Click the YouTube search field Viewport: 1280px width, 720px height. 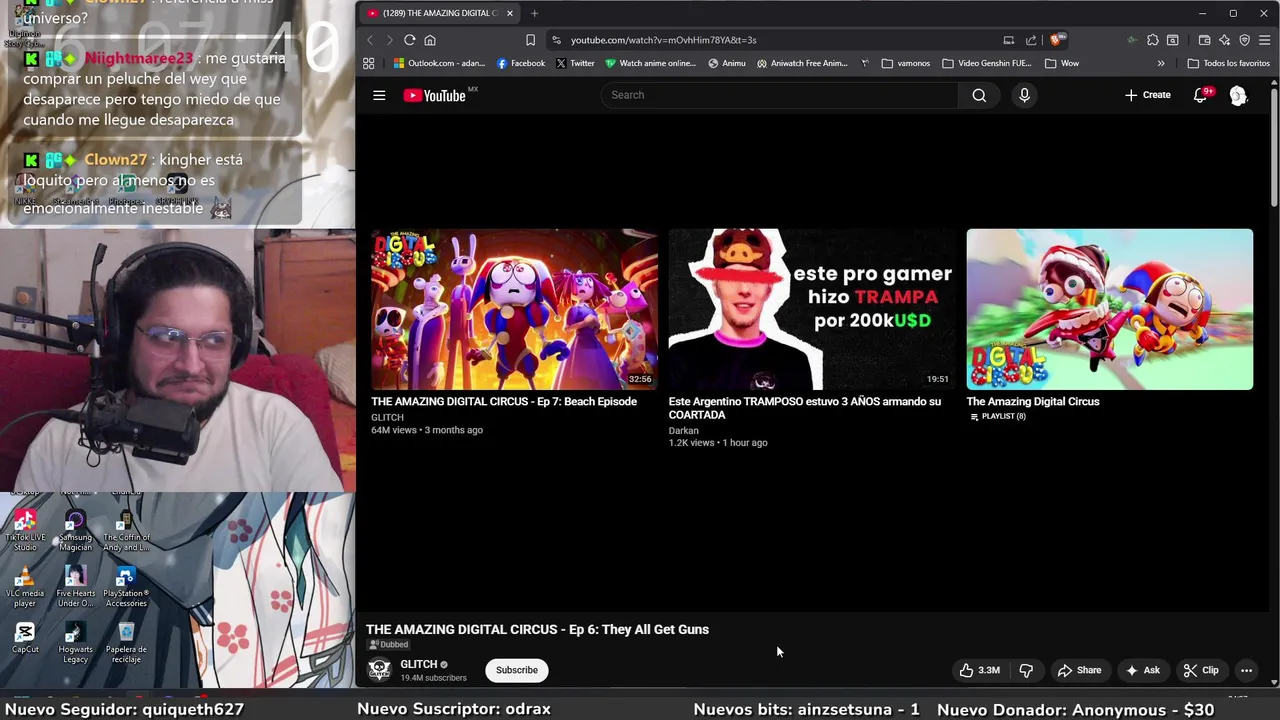[x=780, y=95]
